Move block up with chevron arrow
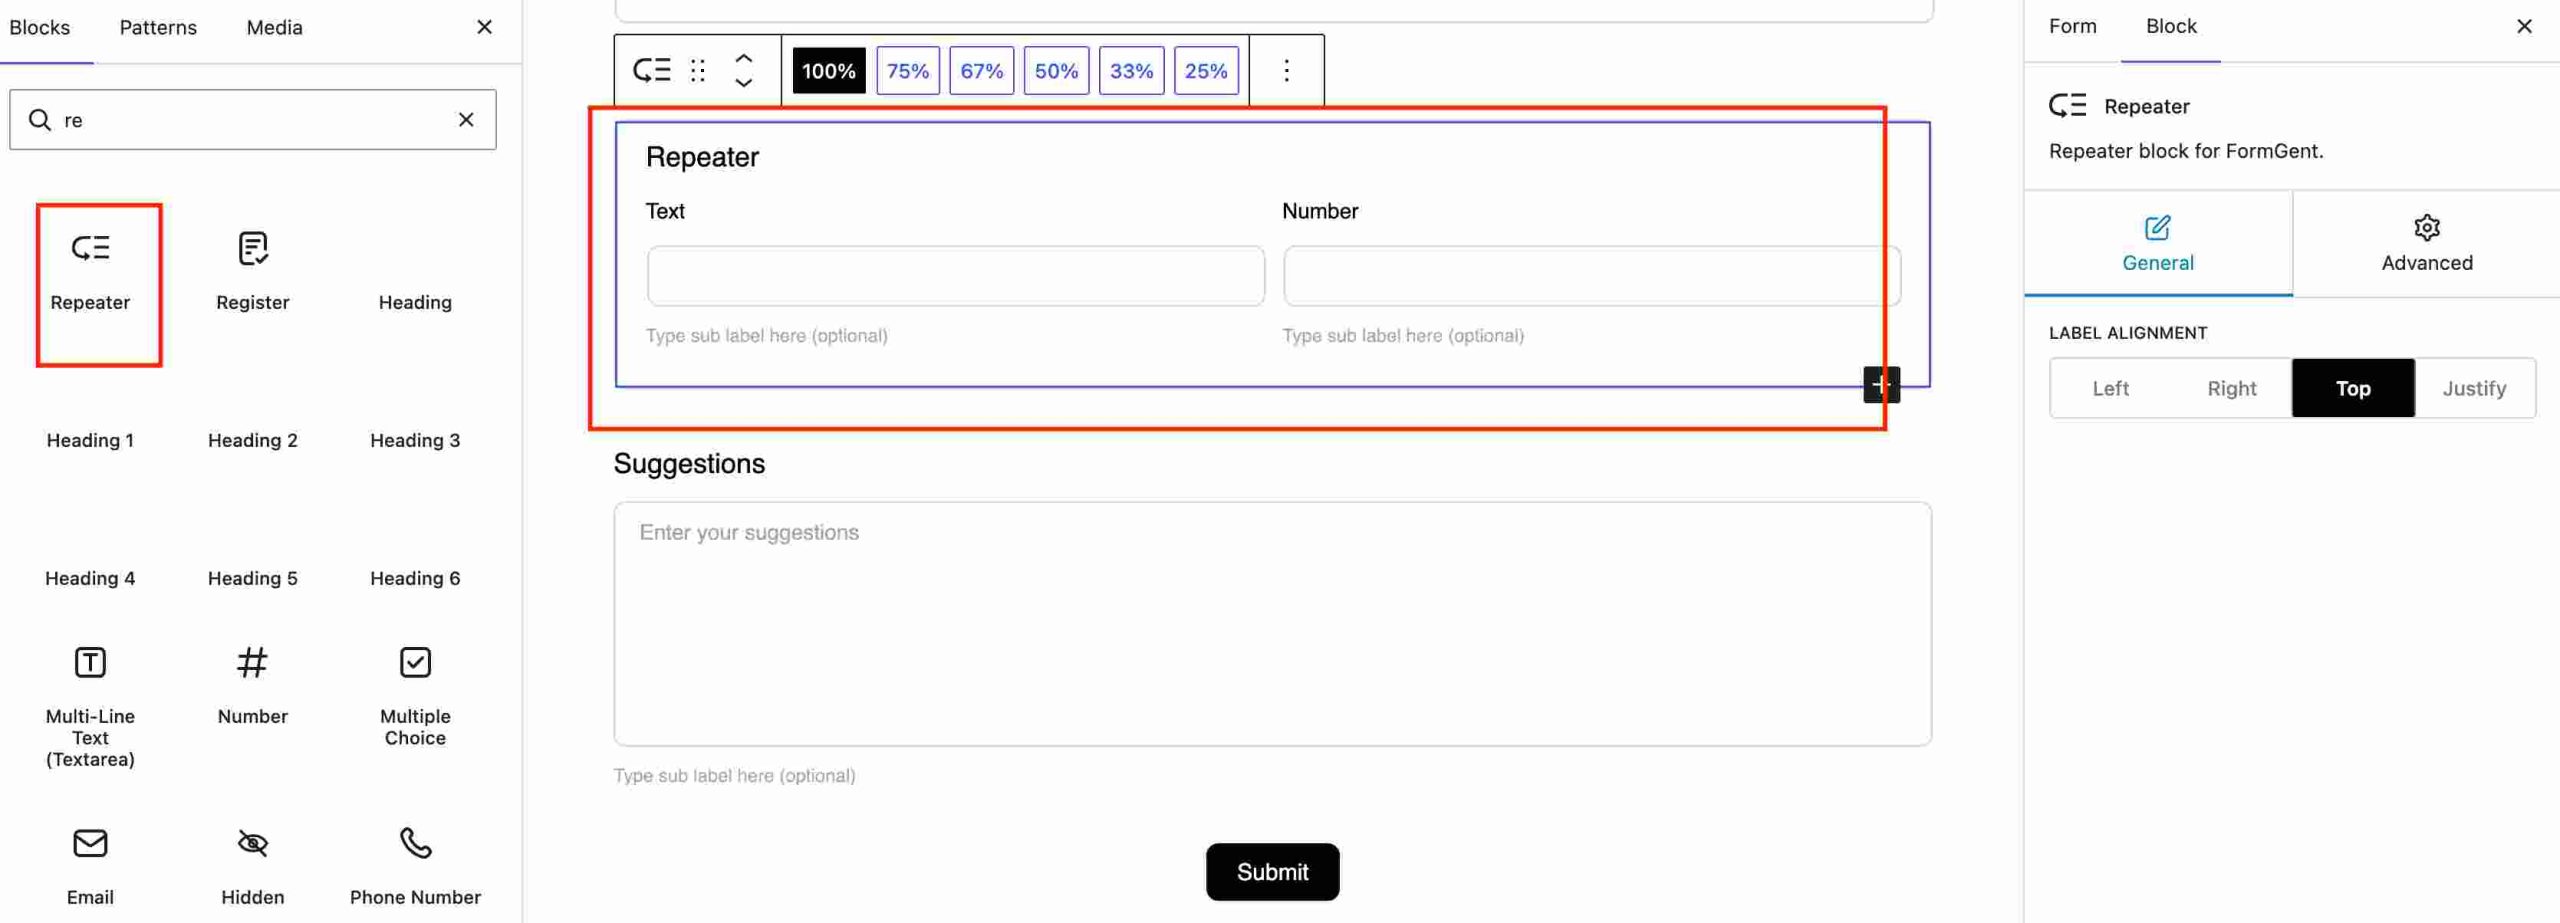This screenshot has width=2560, height=923. pos(743,58)
